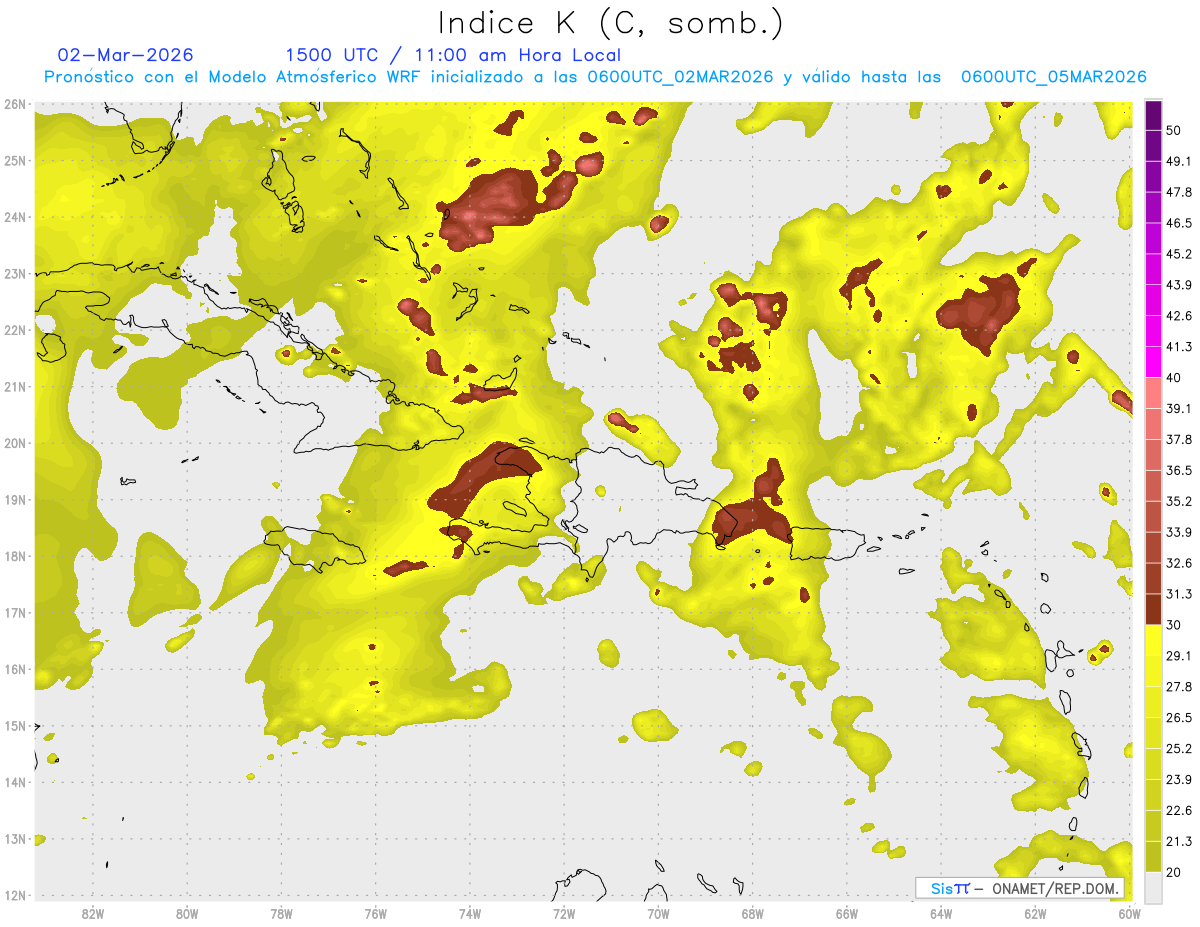Click the "22N" latitude label
This screenshot has height=927, width=1200.
click(x=15, y=330)
